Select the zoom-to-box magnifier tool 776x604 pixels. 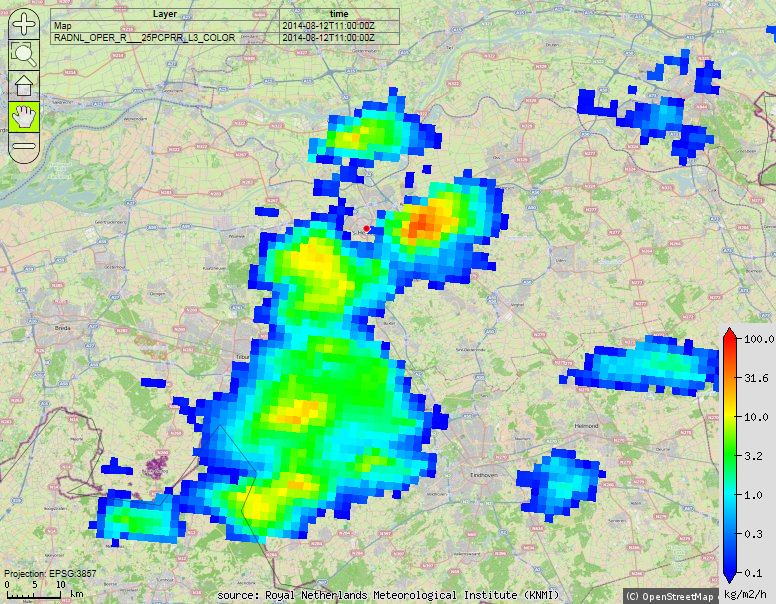[24, 55]
